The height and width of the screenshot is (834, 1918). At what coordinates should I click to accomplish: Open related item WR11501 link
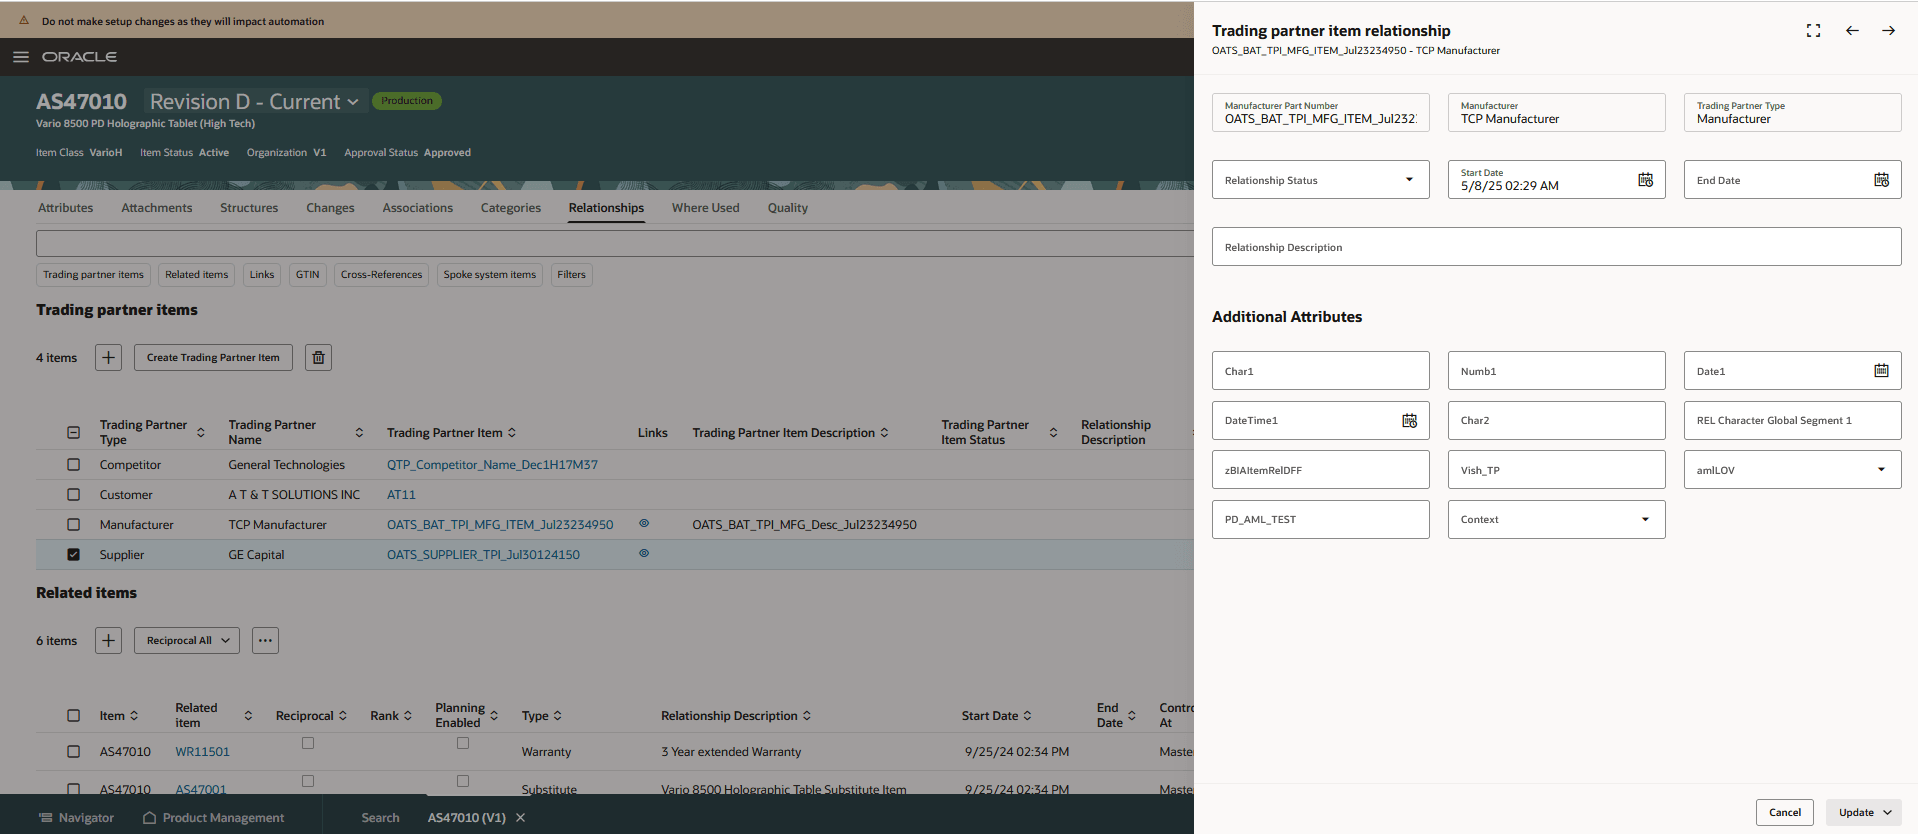pyautogui.click(x=202, y=751)
